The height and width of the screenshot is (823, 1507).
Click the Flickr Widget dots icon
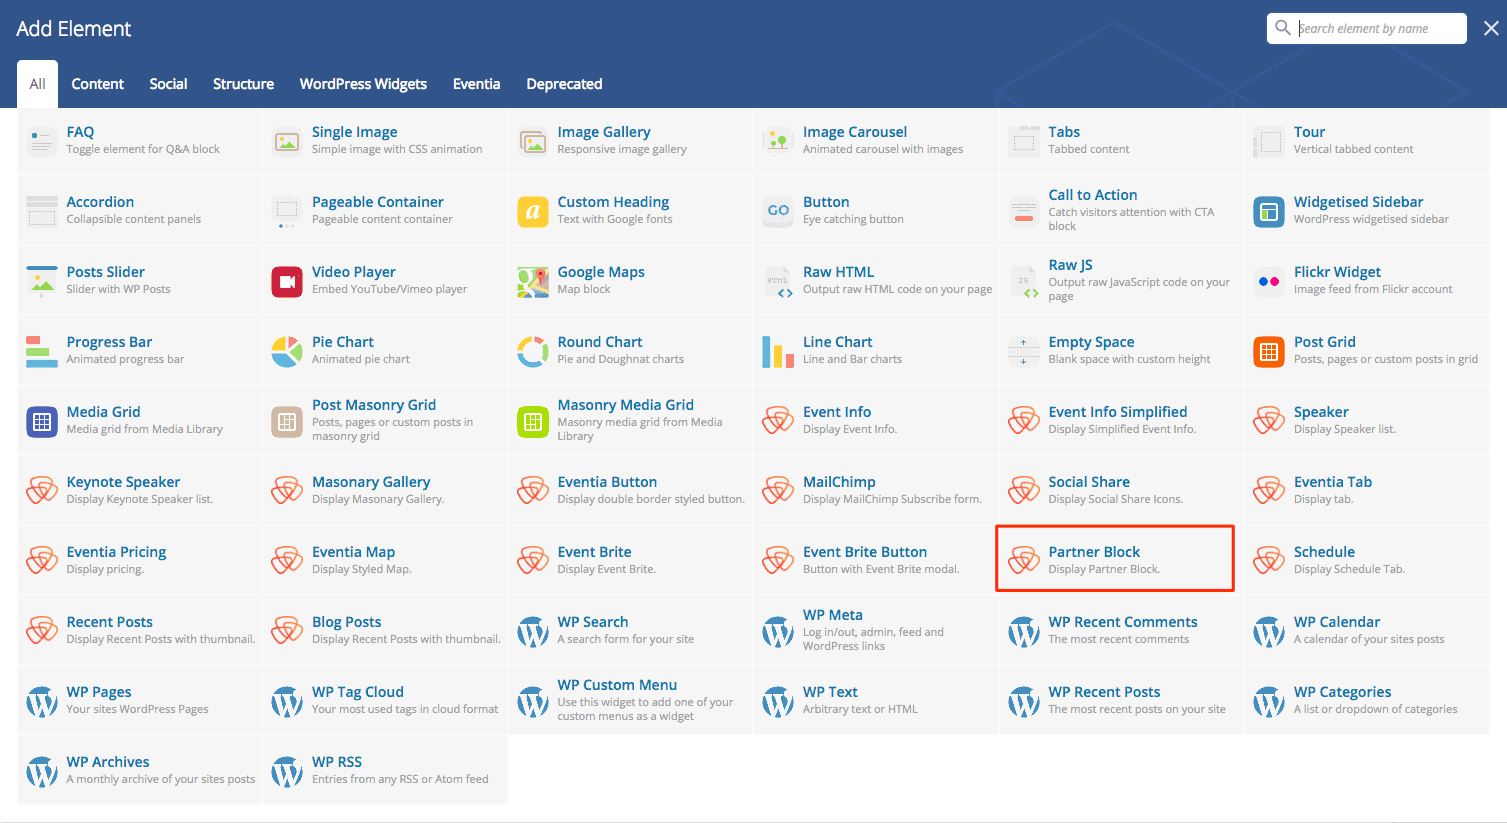point(1269,282)
